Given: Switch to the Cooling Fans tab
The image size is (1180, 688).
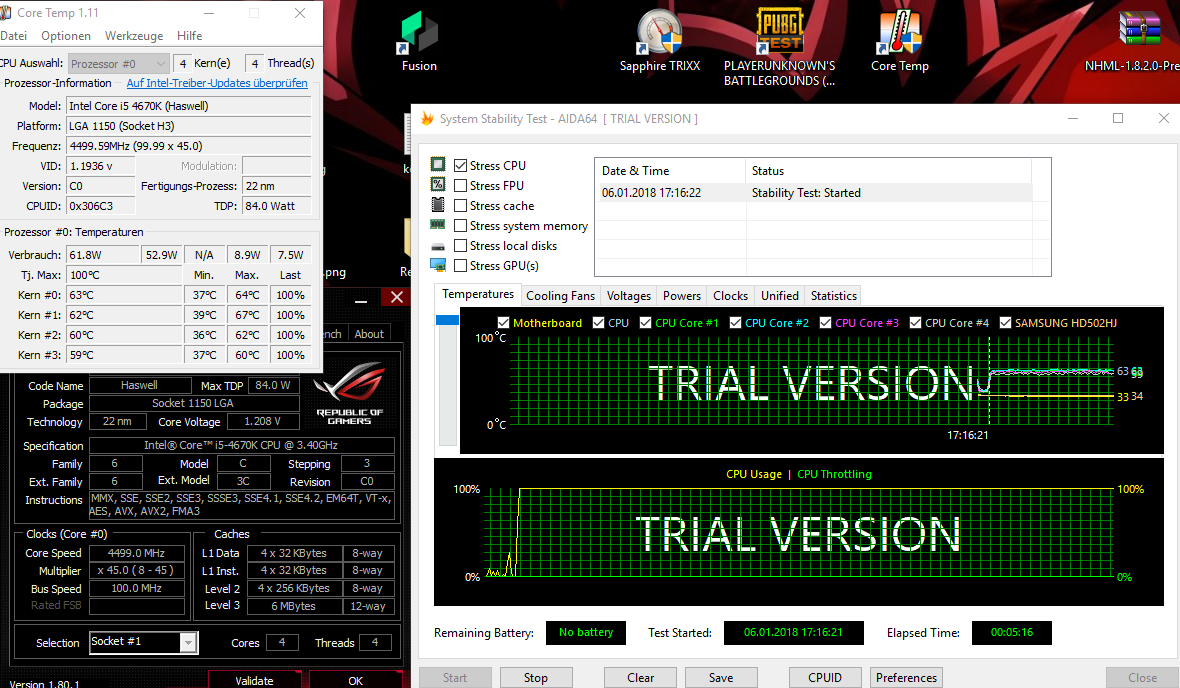Looking at the screenshot, I should (x=560, y=296).
